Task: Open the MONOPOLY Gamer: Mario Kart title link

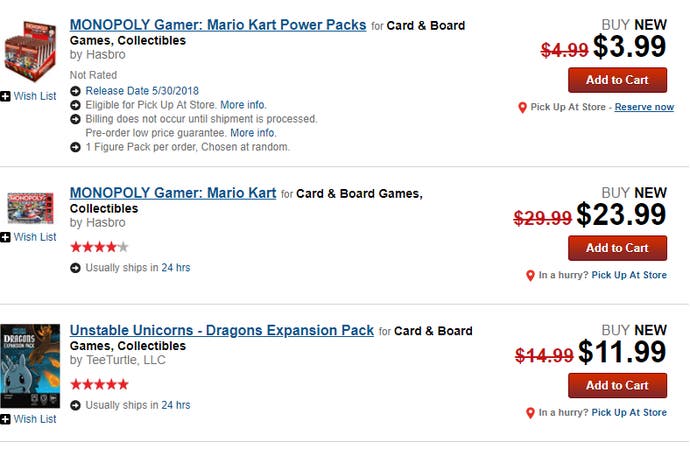Action: click(x=173, y=193)
